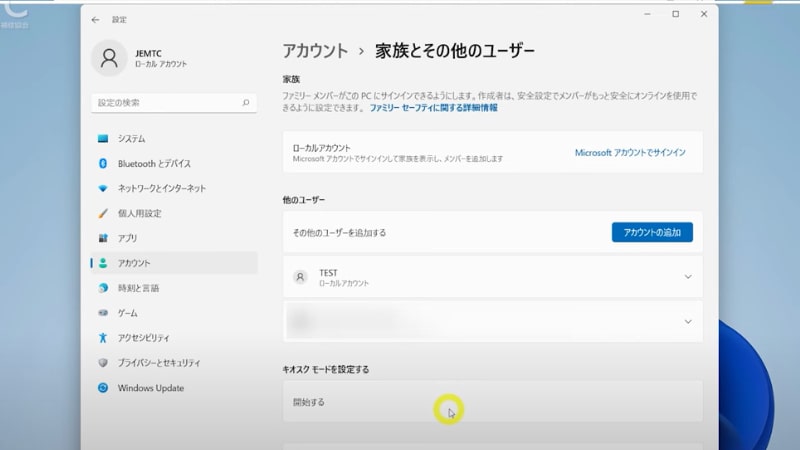Click the 時刻と言語 globe icon

[103, 288]
